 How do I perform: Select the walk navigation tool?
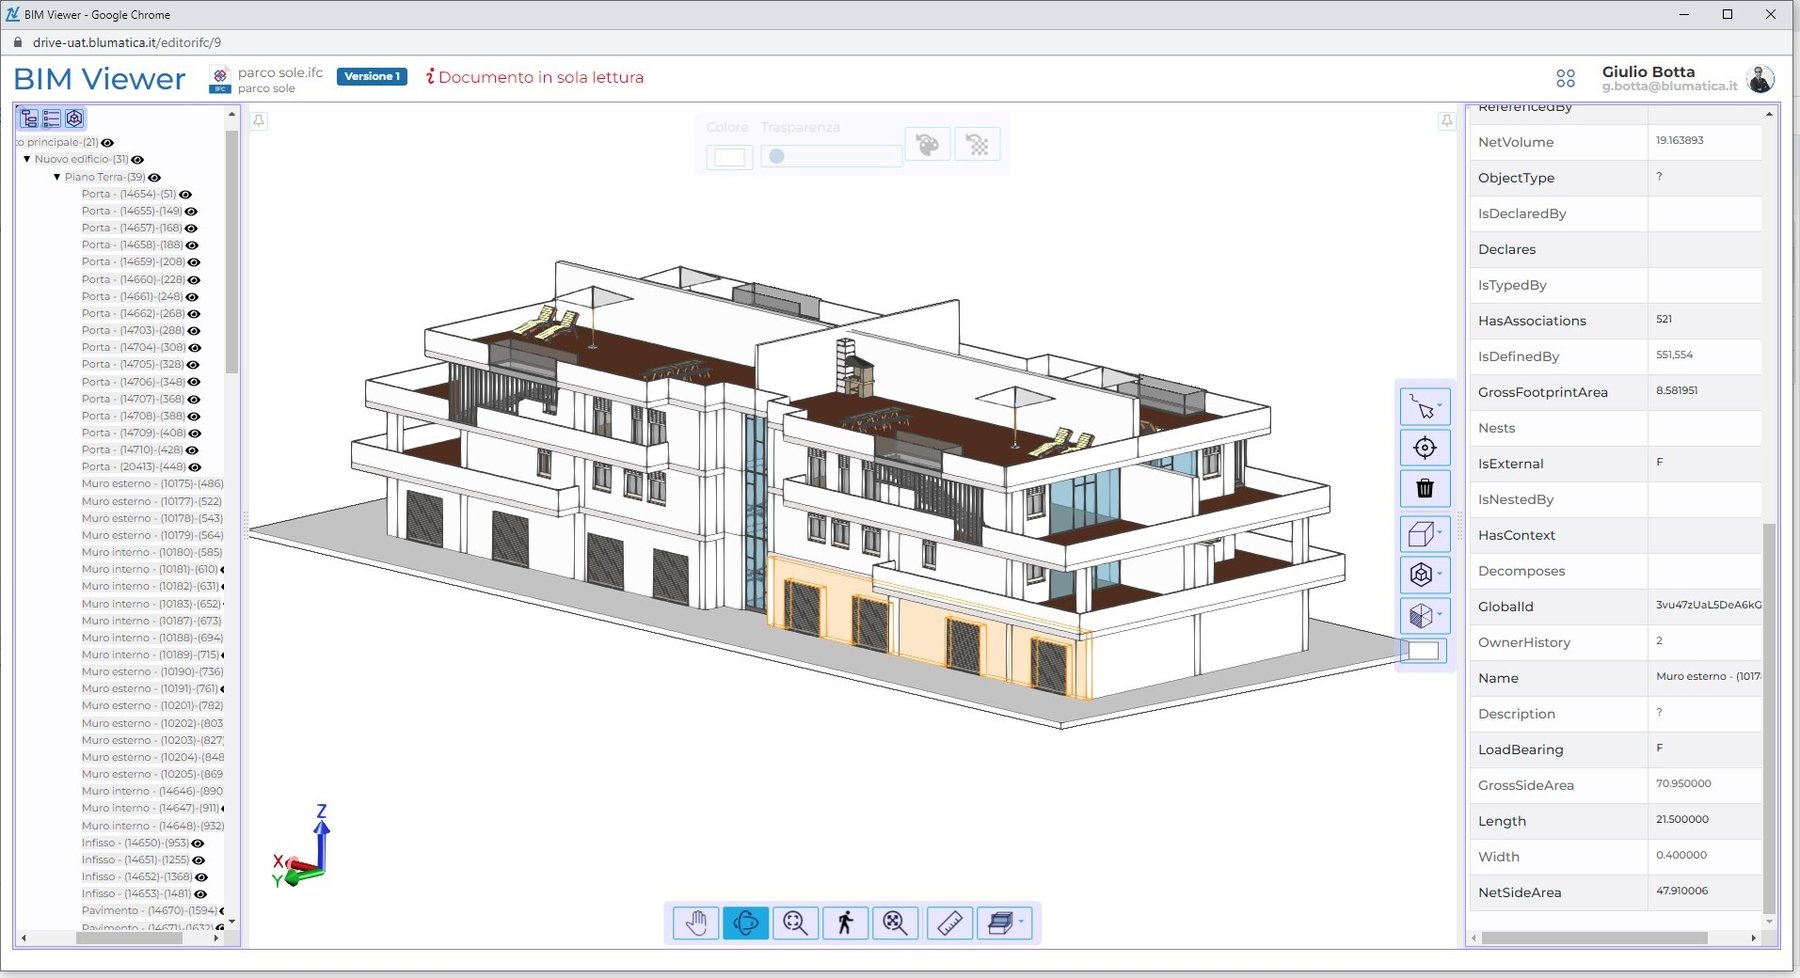click(x=845, y=923)
